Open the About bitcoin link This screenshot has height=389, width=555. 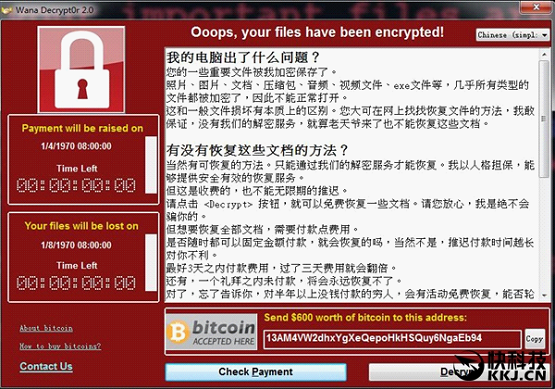point(46,328)
